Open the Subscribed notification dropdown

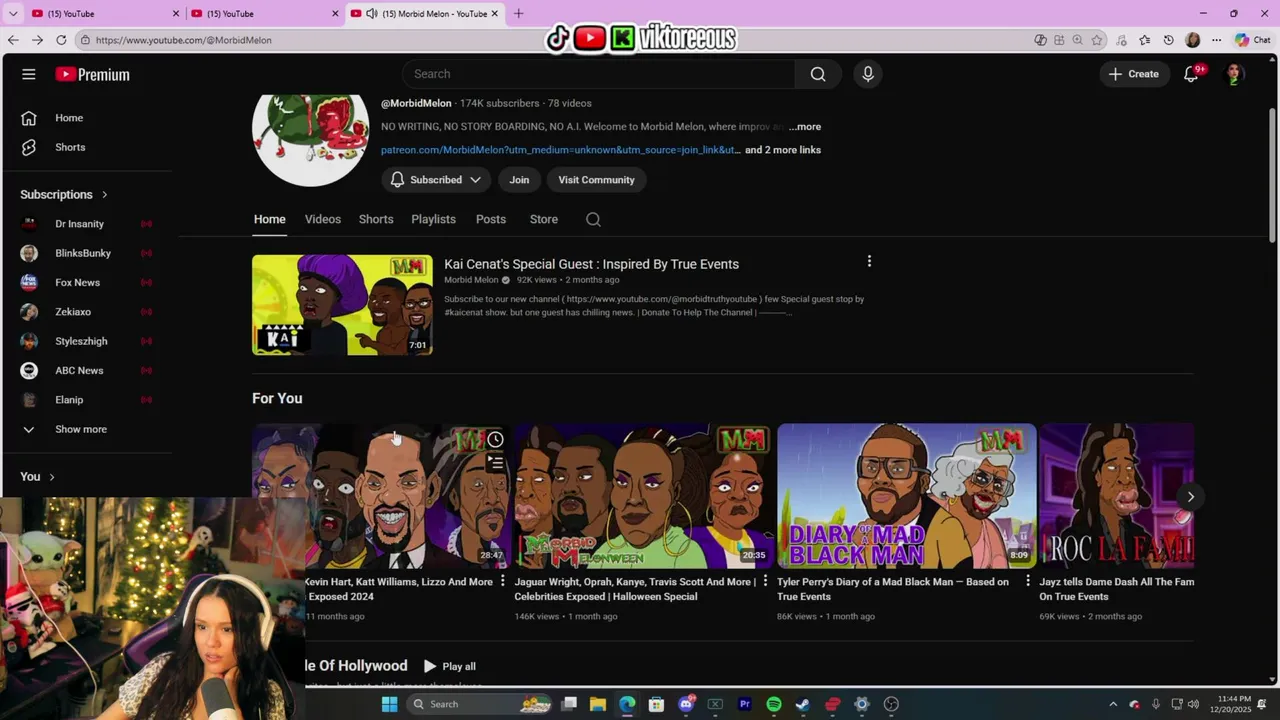[436, 180]
